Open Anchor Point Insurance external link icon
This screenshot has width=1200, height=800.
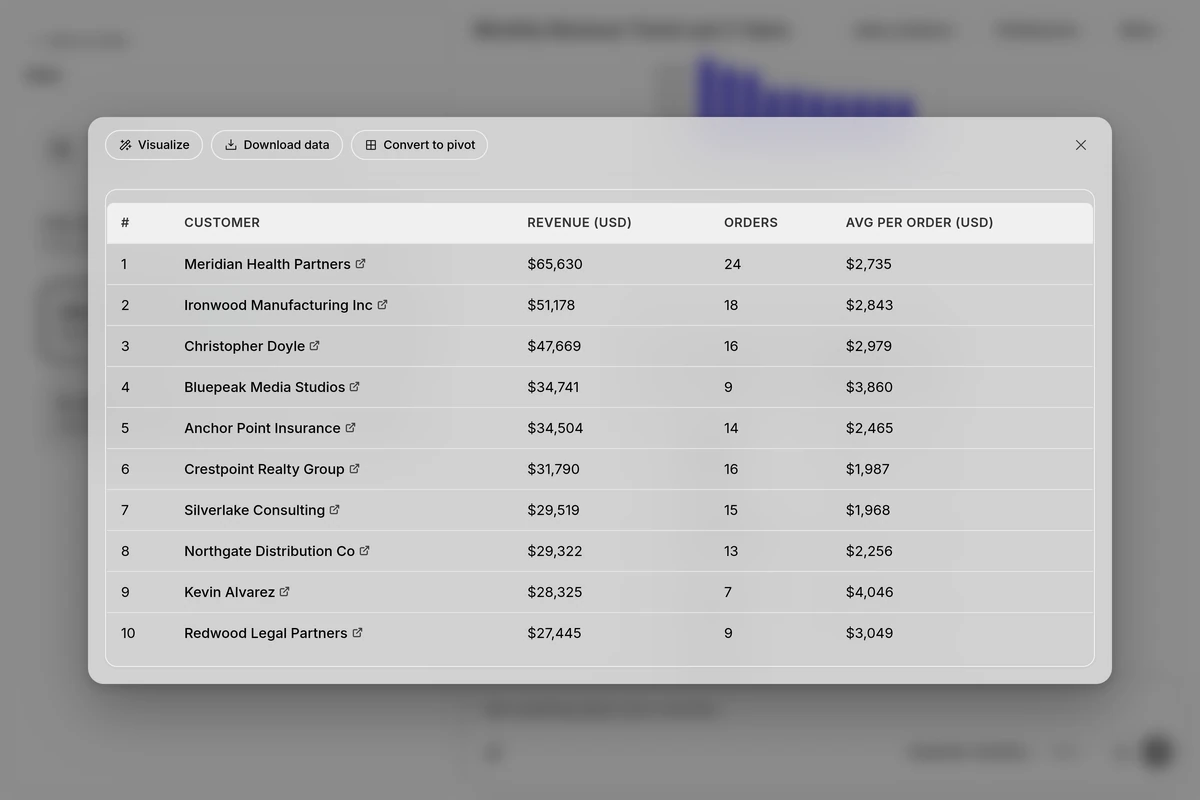point(350,428)
